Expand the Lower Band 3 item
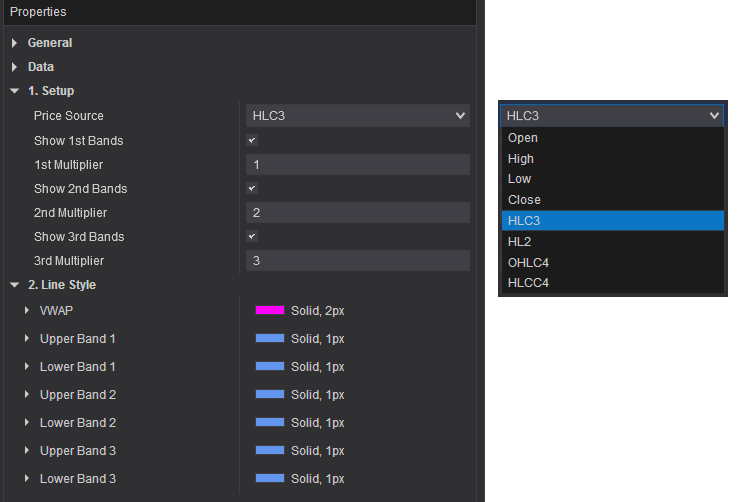Viewport: 738px width, 502px height. [x=27, y=479]
